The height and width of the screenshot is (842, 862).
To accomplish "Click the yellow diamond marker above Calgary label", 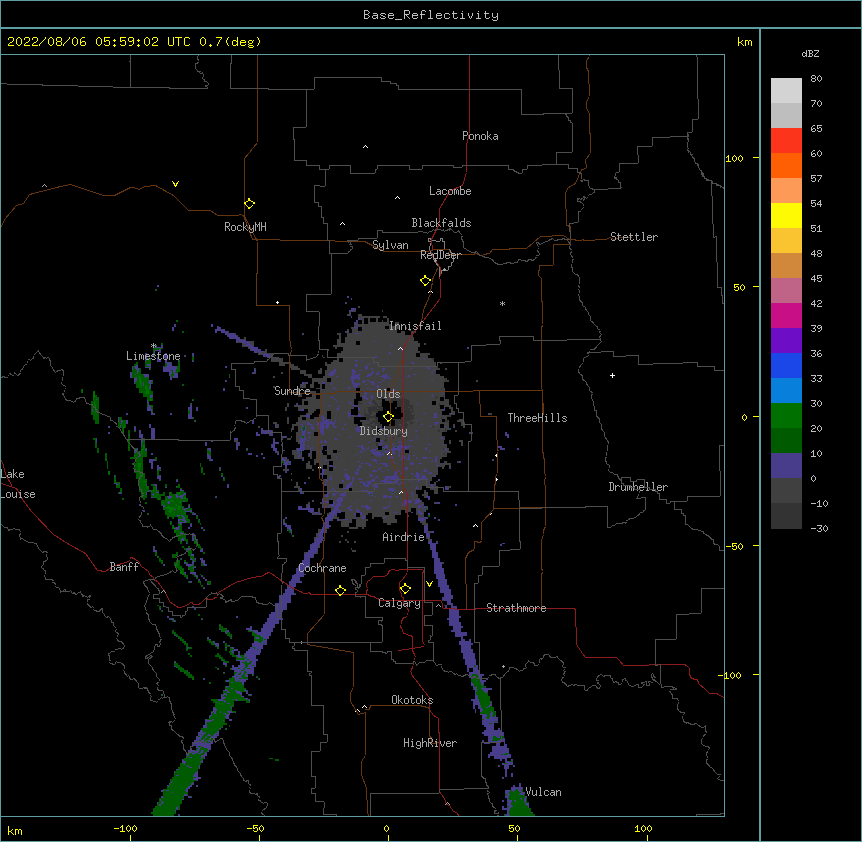I will click(x=405, y=589).
